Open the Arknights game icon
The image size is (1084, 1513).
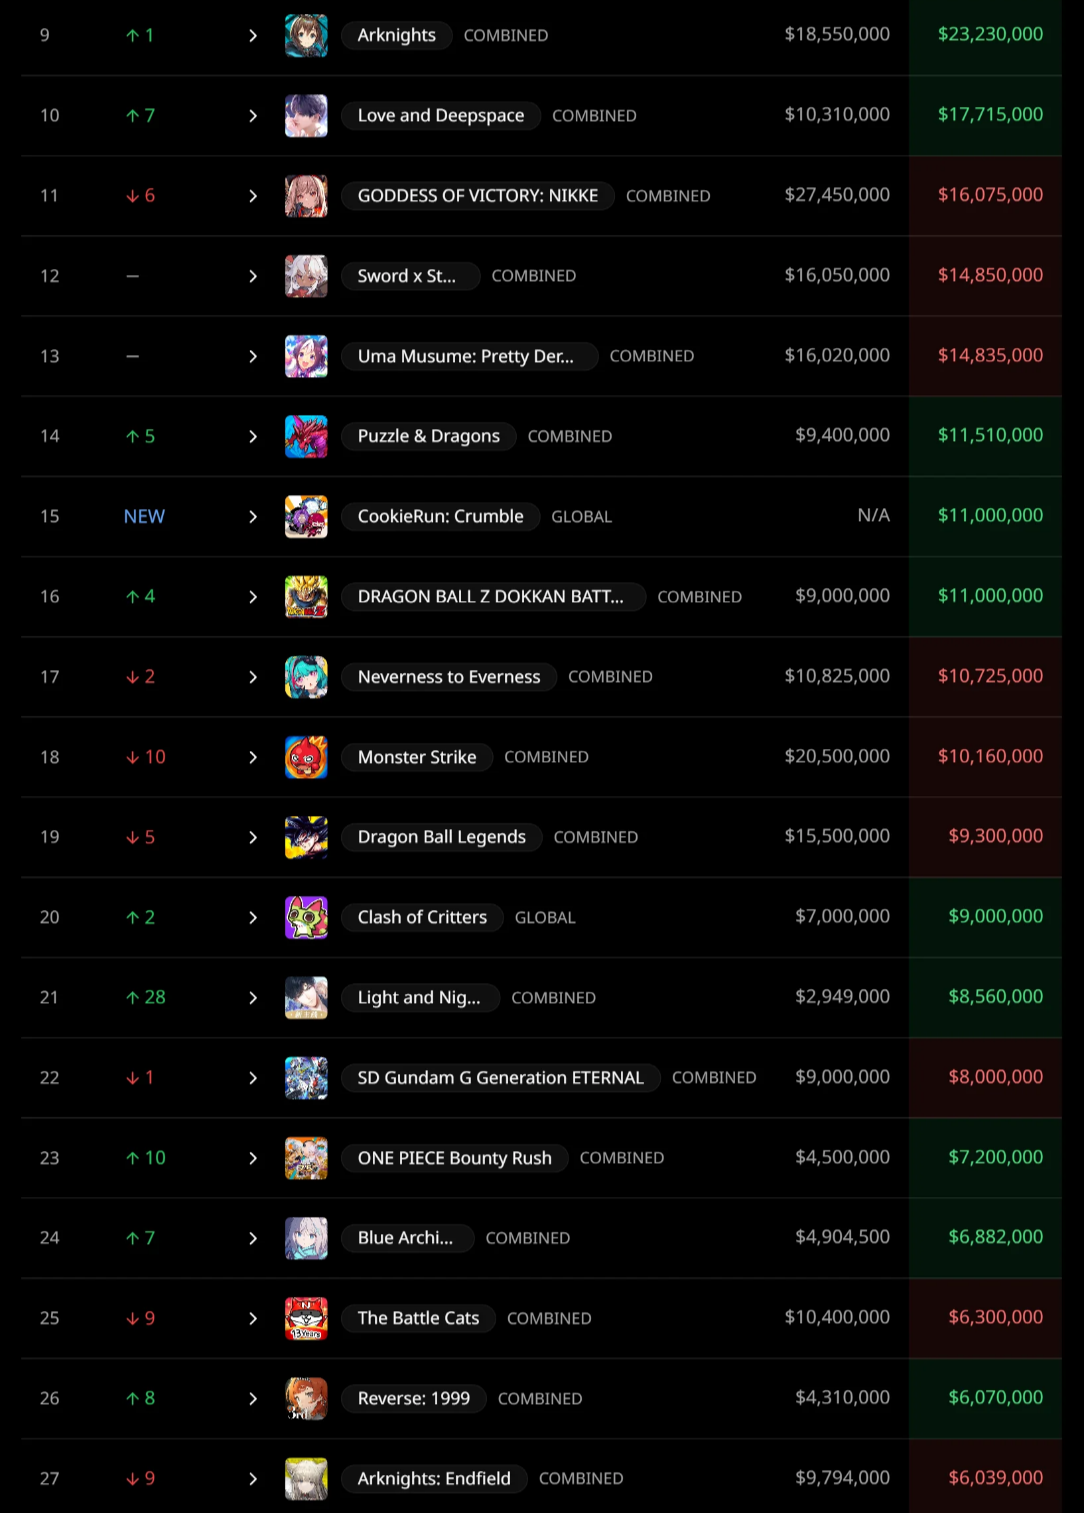(x=306, y=35)
